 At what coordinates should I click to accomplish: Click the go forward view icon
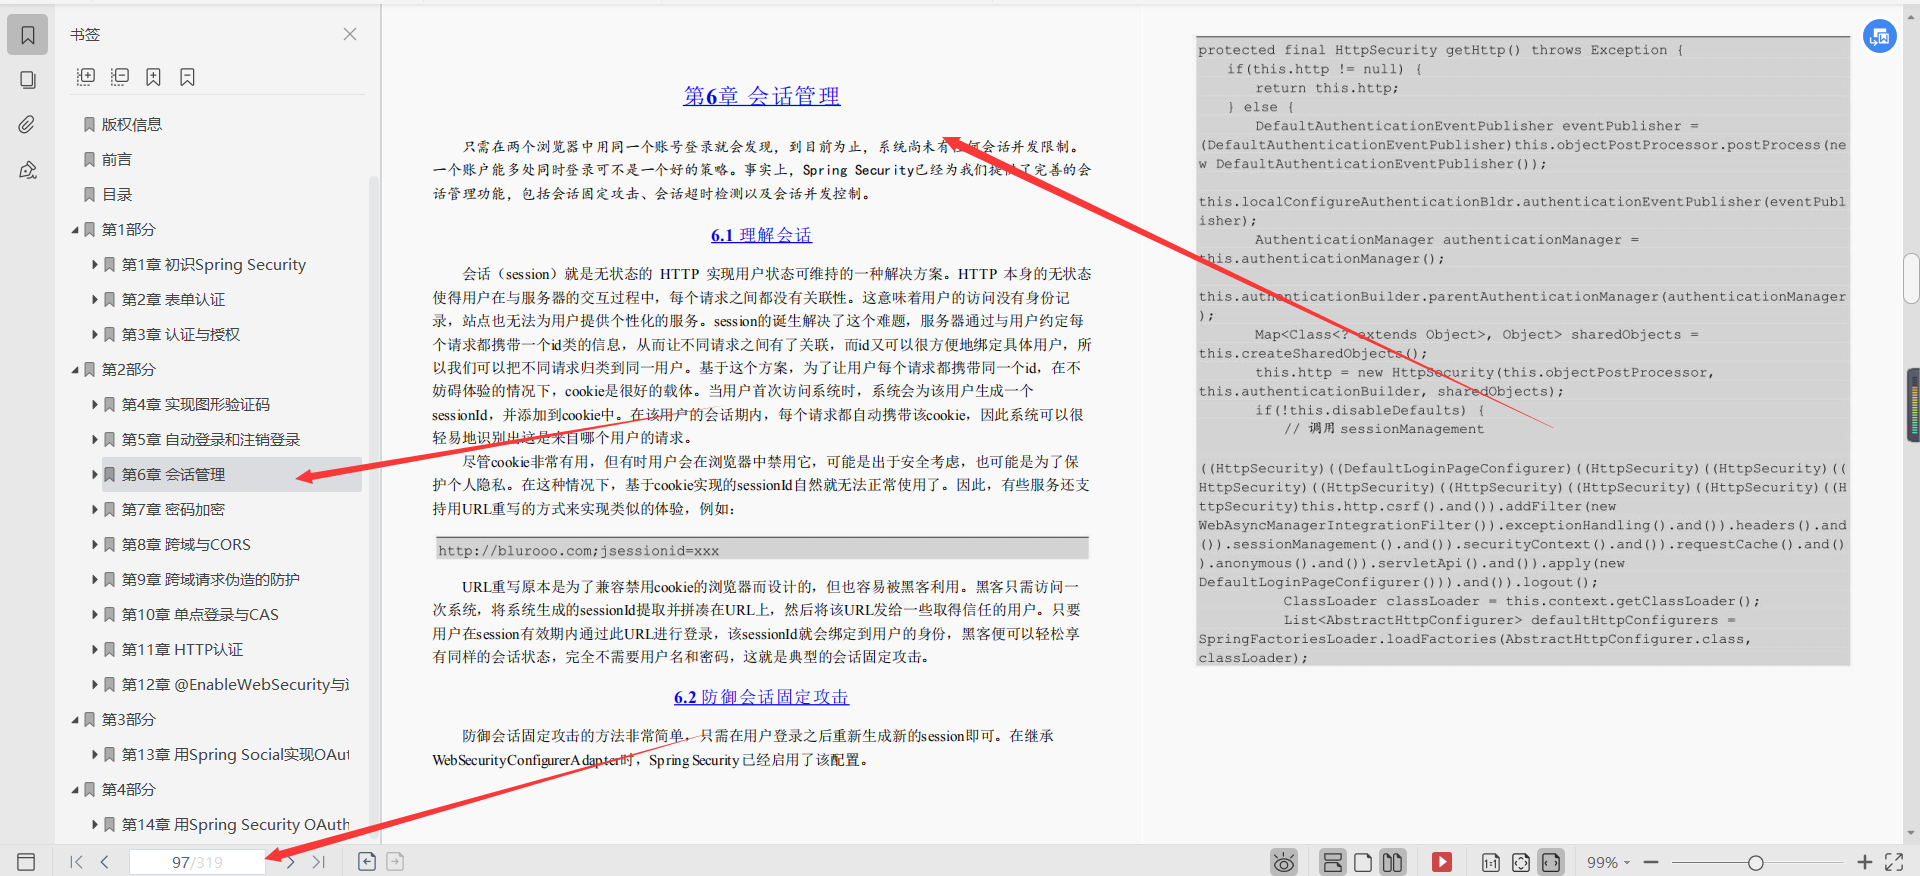point(395,861)
